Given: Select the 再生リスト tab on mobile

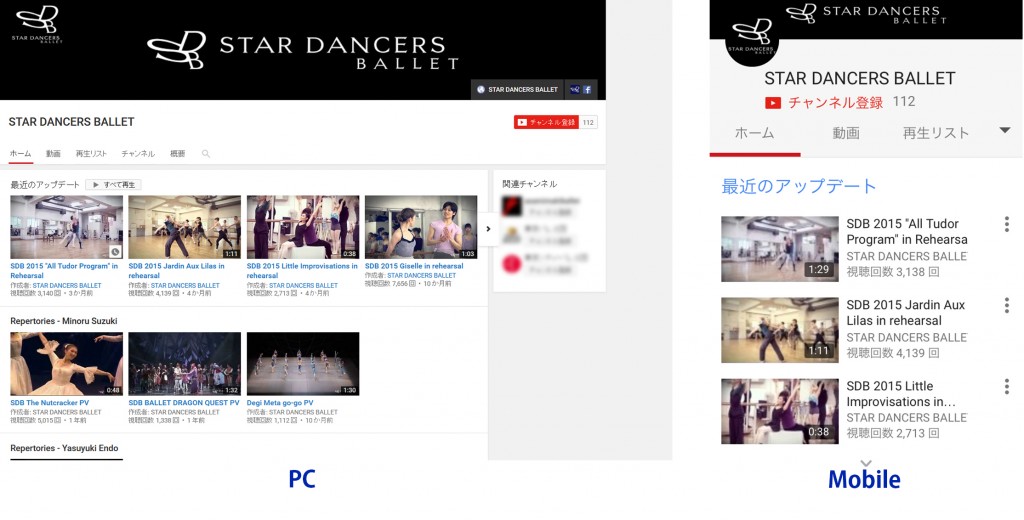Looking at the screenshot, I should click(x=936, y=133).
